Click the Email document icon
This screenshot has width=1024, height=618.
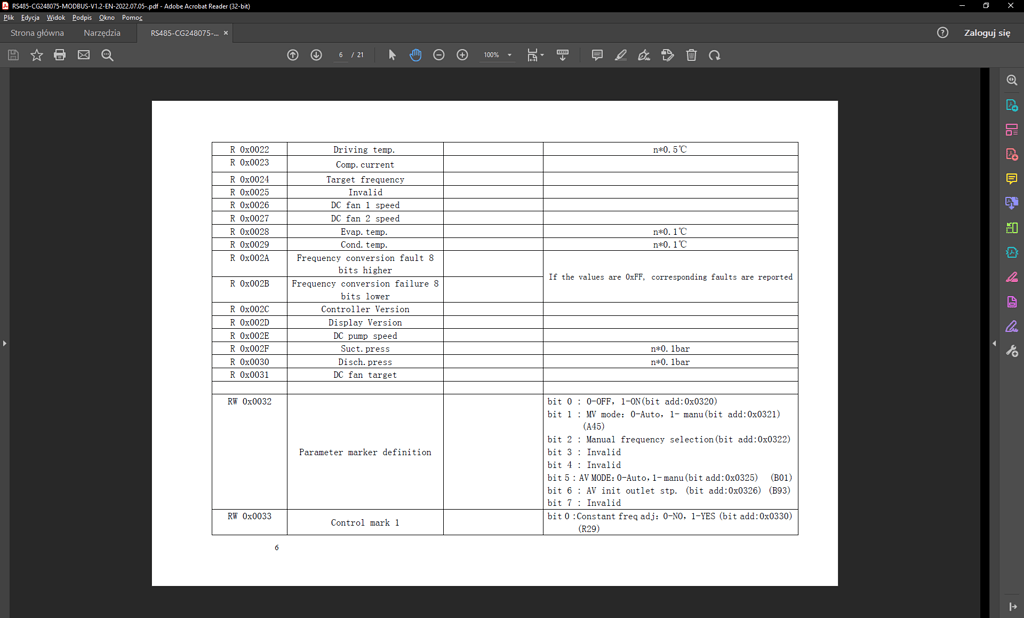tap(83, 55)
